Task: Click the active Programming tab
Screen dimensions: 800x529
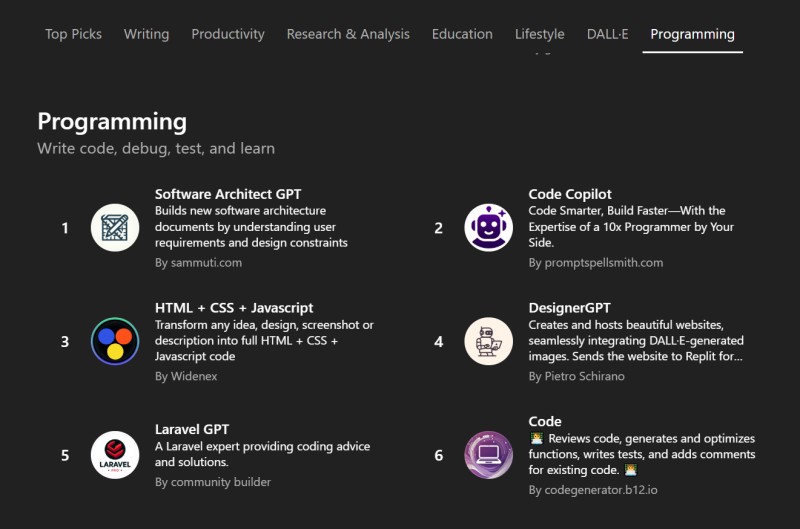Action: [692, 34]
